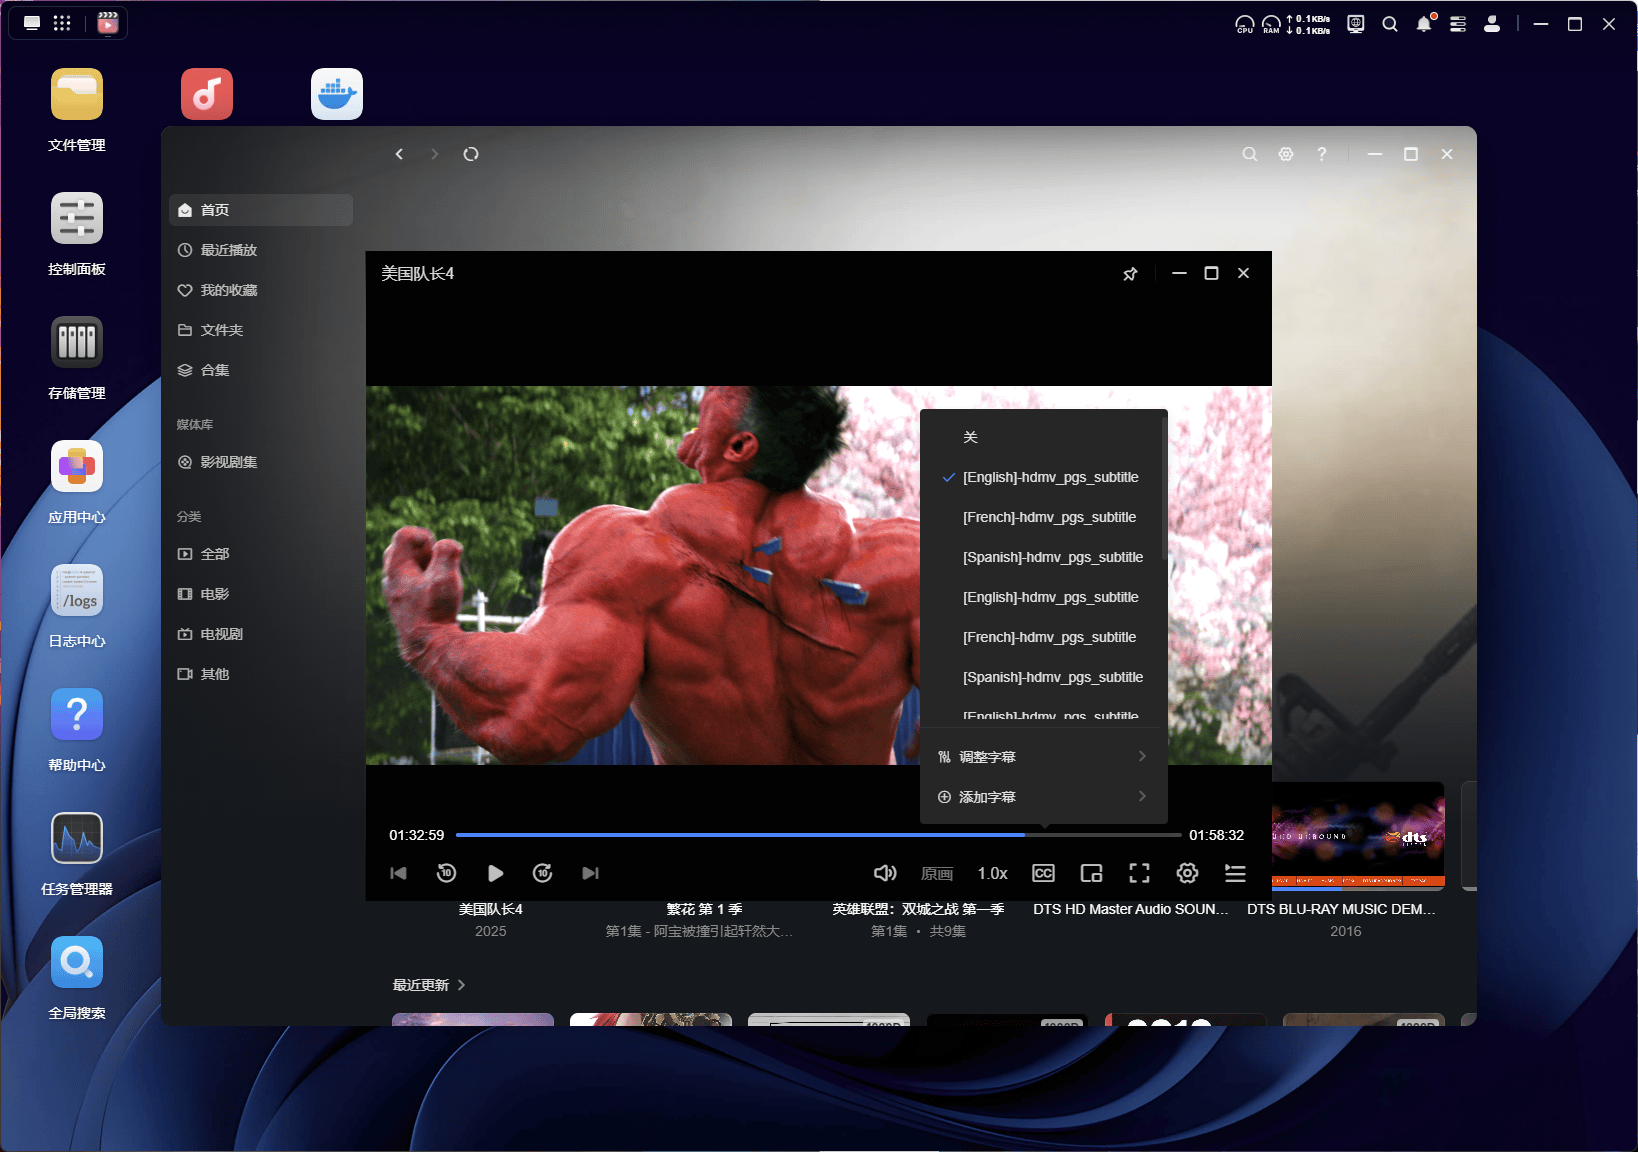Go to 我的收藏 in the sidebar
The width and height of the screenshot is (1638, 1152).
(229, 290)
